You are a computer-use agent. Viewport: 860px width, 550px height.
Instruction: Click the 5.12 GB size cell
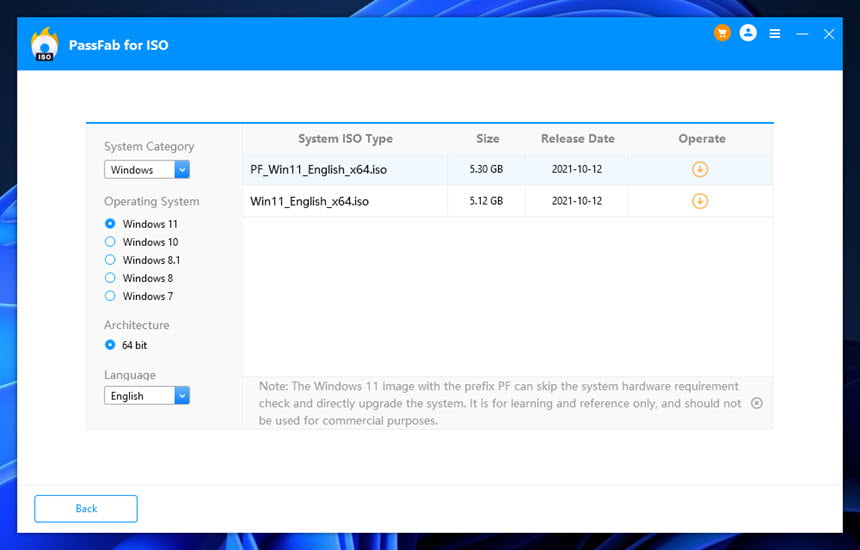coord(486,201)
